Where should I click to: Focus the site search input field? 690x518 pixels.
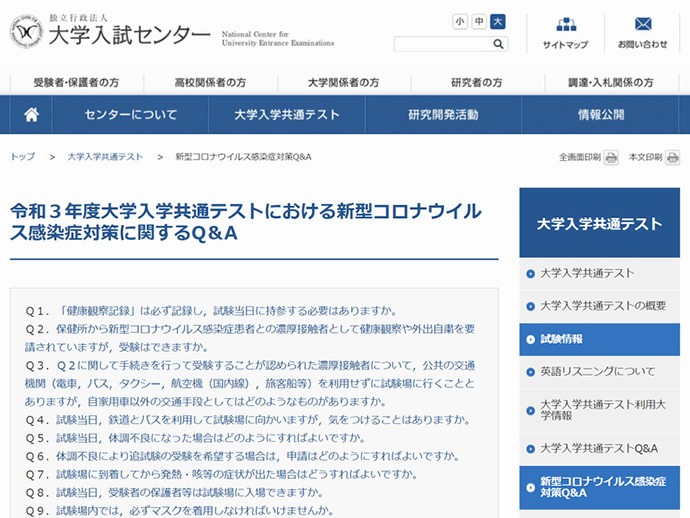point(443,44)
